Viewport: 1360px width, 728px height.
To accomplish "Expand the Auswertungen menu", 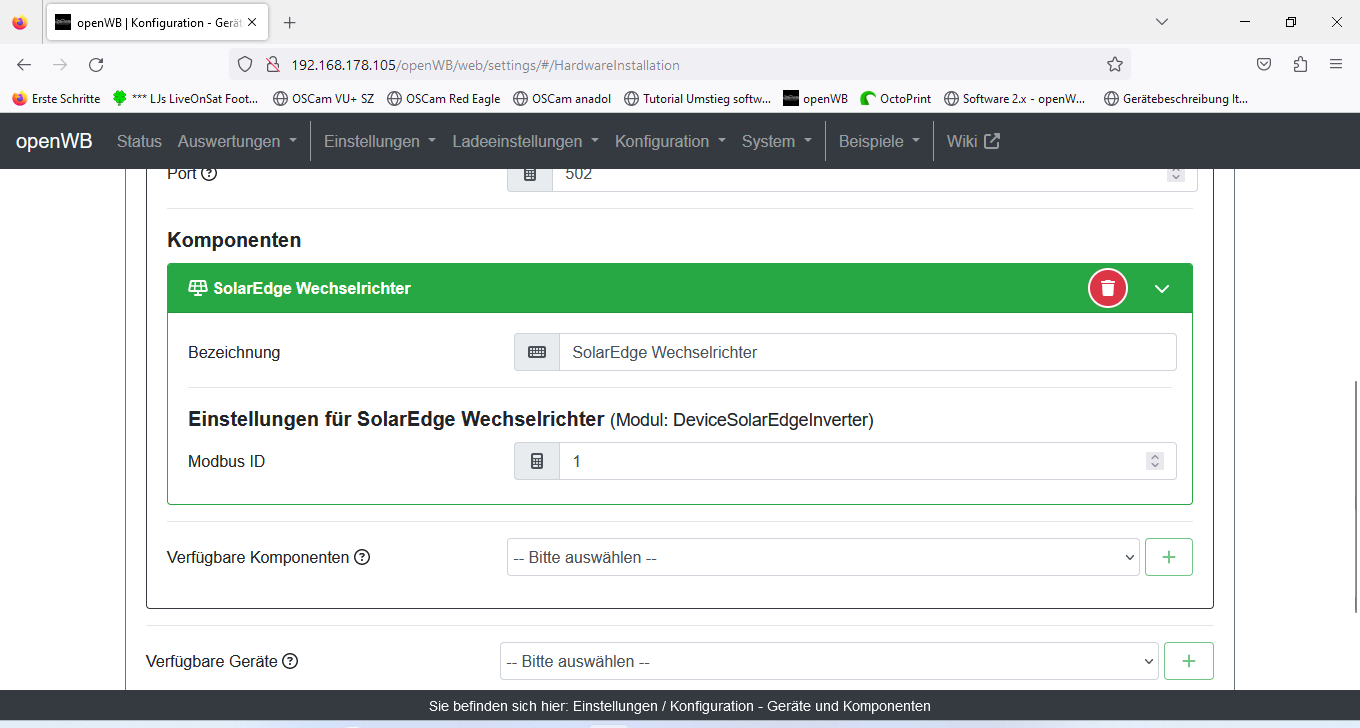I will click(x=238, y=141).
